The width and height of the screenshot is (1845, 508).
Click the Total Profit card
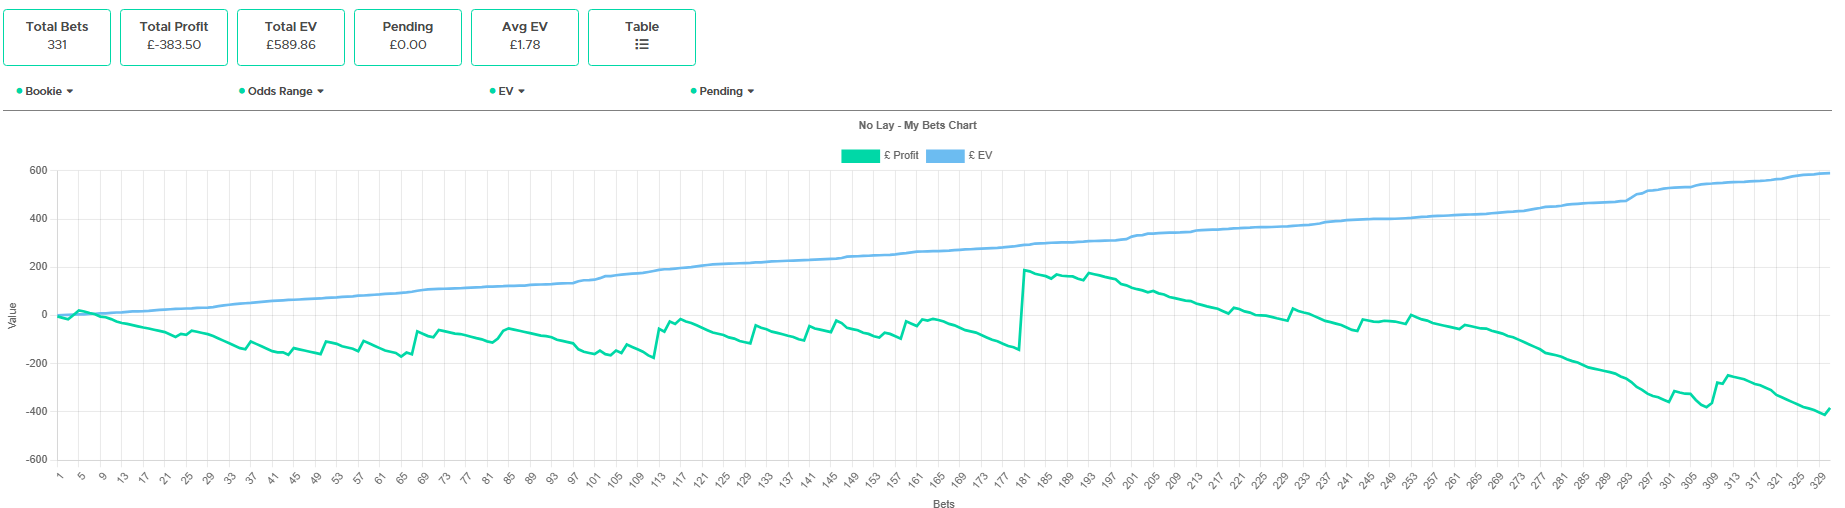174,37
